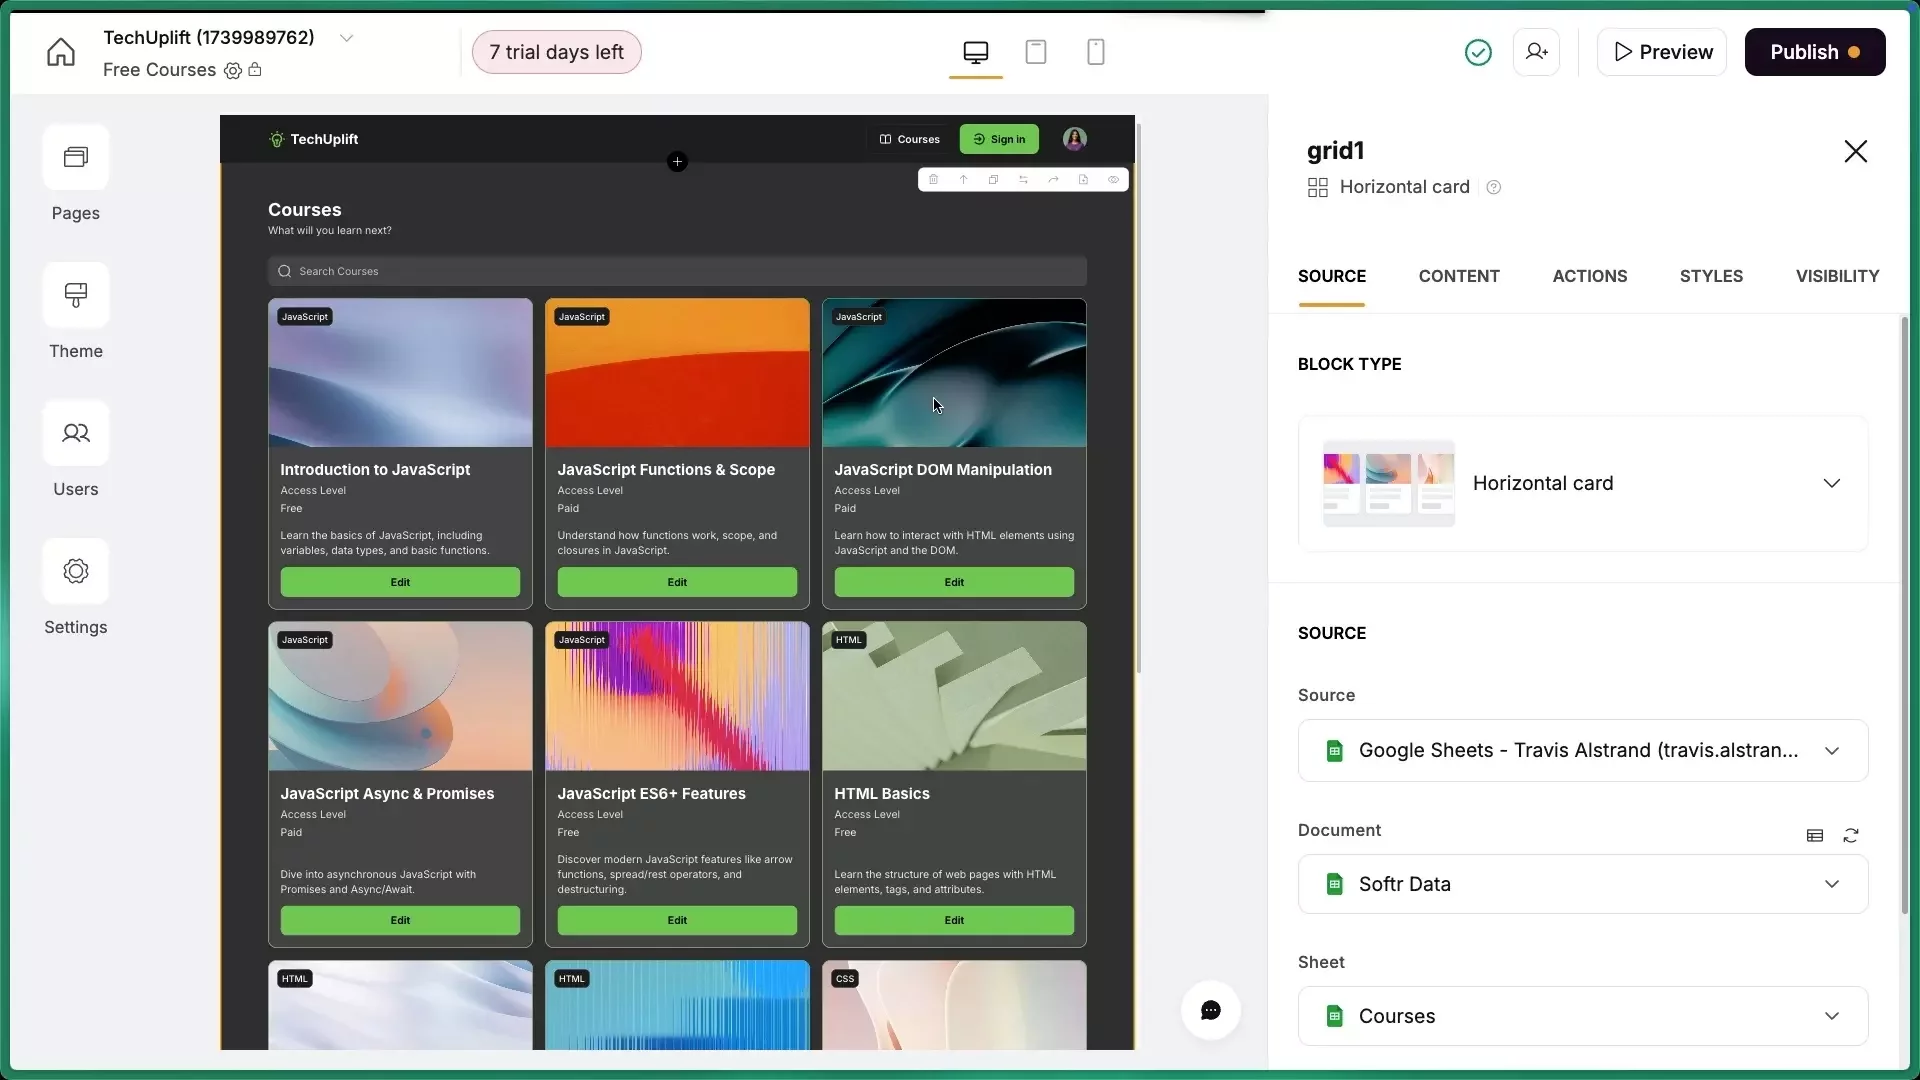Click the Publish button
Image resolution: width=1920 pixels, height=1080 pixels.
point(1813,52)
